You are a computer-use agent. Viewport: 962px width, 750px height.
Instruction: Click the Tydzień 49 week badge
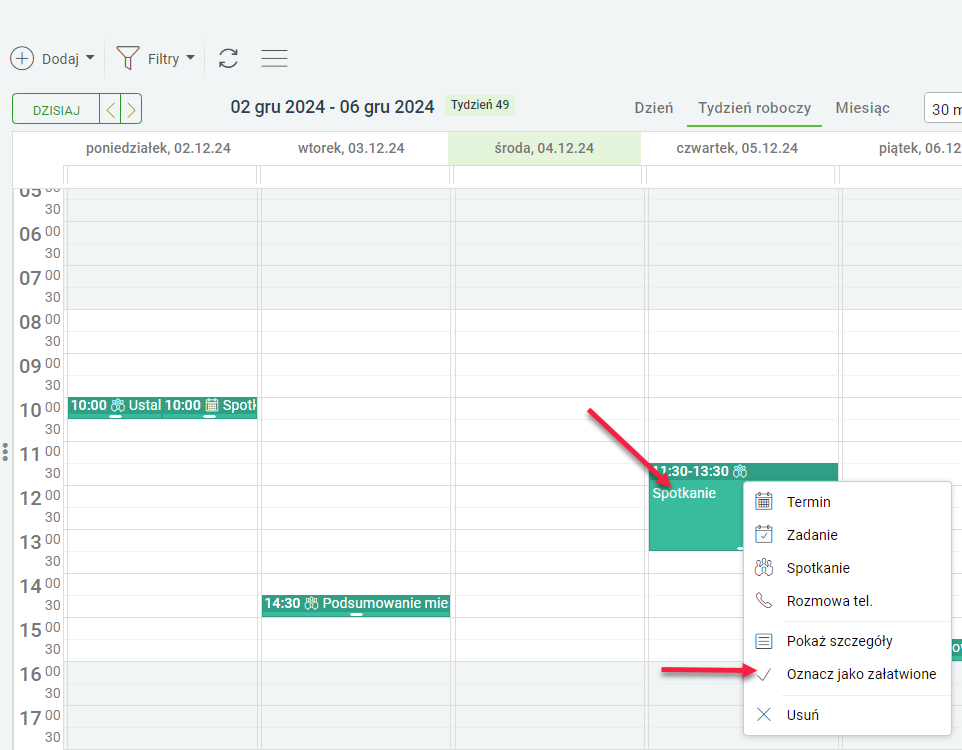pos(480,105)
